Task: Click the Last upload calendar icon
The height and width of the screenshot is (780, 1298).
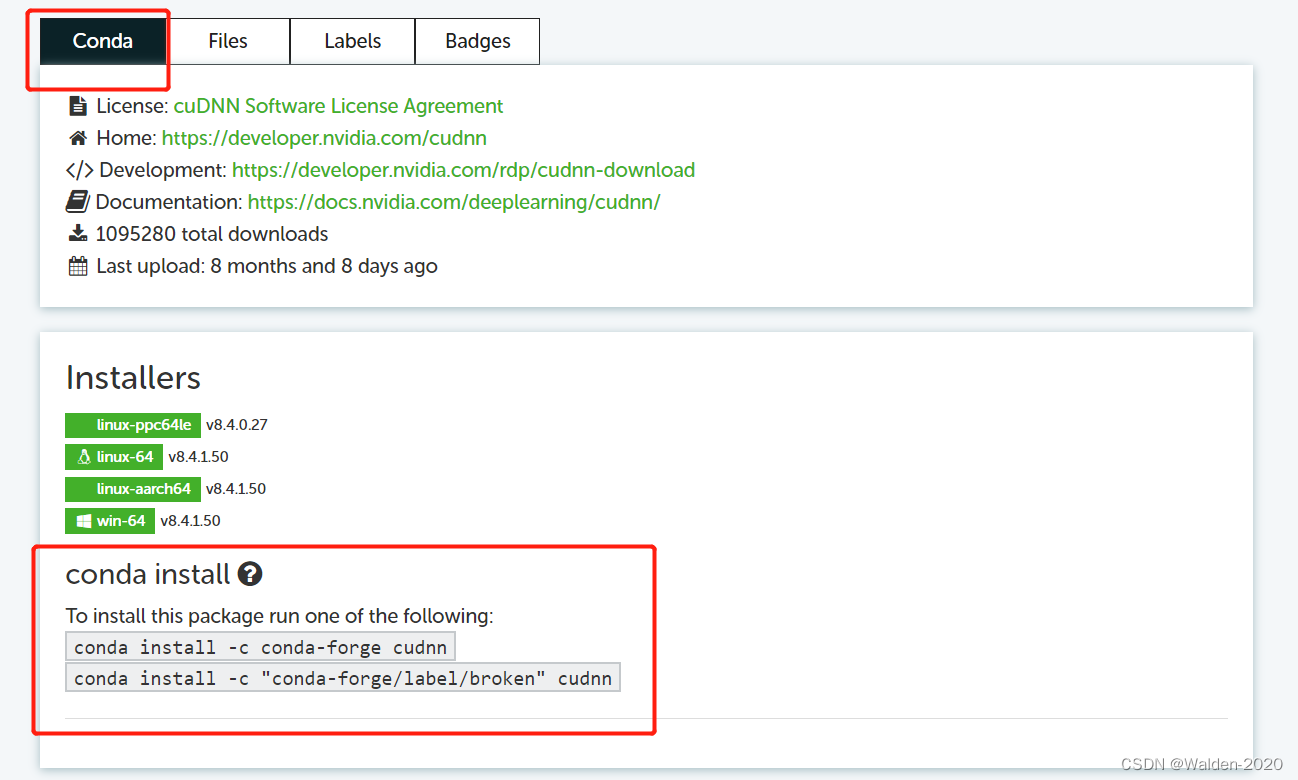Action: point(78,266)
